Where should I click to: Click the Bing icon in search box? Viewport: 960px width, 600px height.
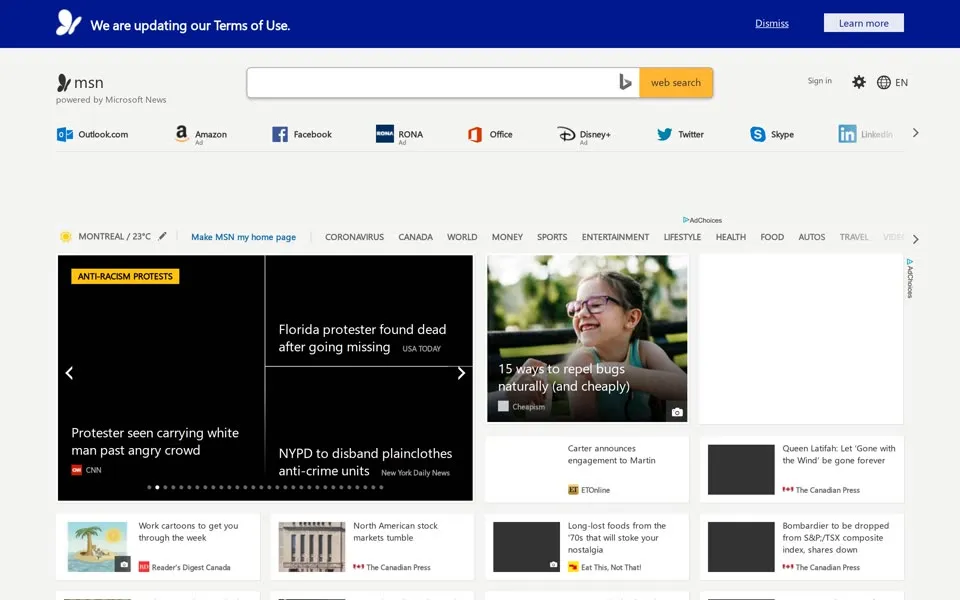(x=624, y=82)
